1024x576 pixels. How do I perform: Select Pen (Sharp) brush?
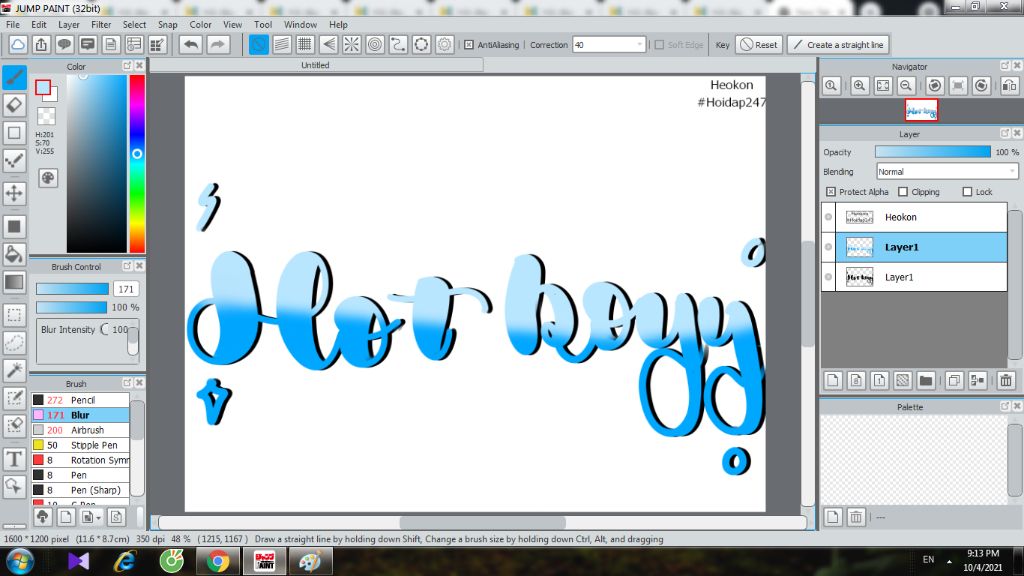click(80, 490)
